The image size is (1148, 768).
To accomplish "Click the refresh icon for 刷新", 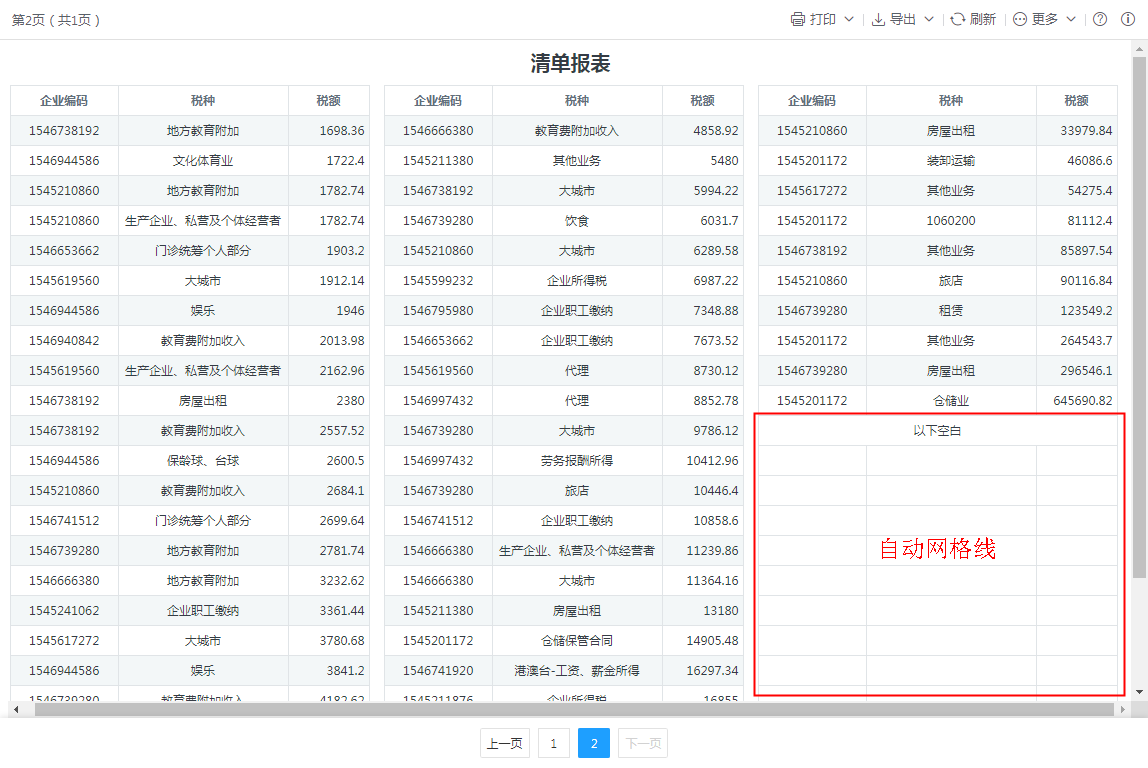I will pyautogui.click(x=957, y=19).
